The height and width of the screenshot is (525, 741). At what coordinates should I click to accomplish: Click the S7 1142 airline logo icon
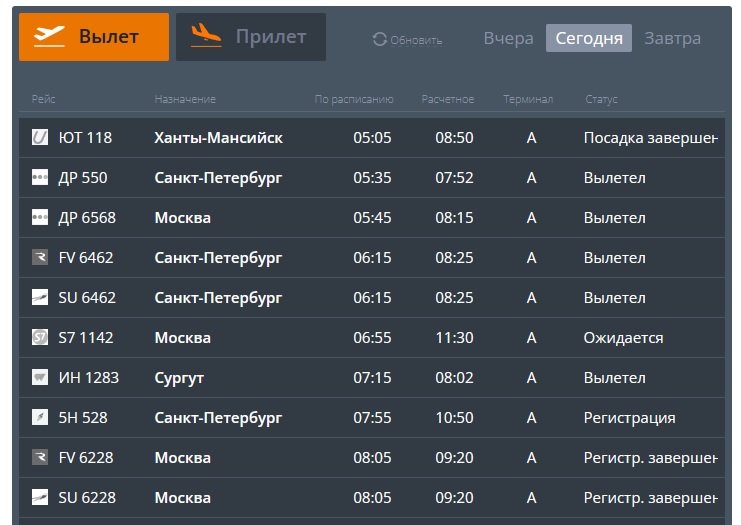click(40, 338)
